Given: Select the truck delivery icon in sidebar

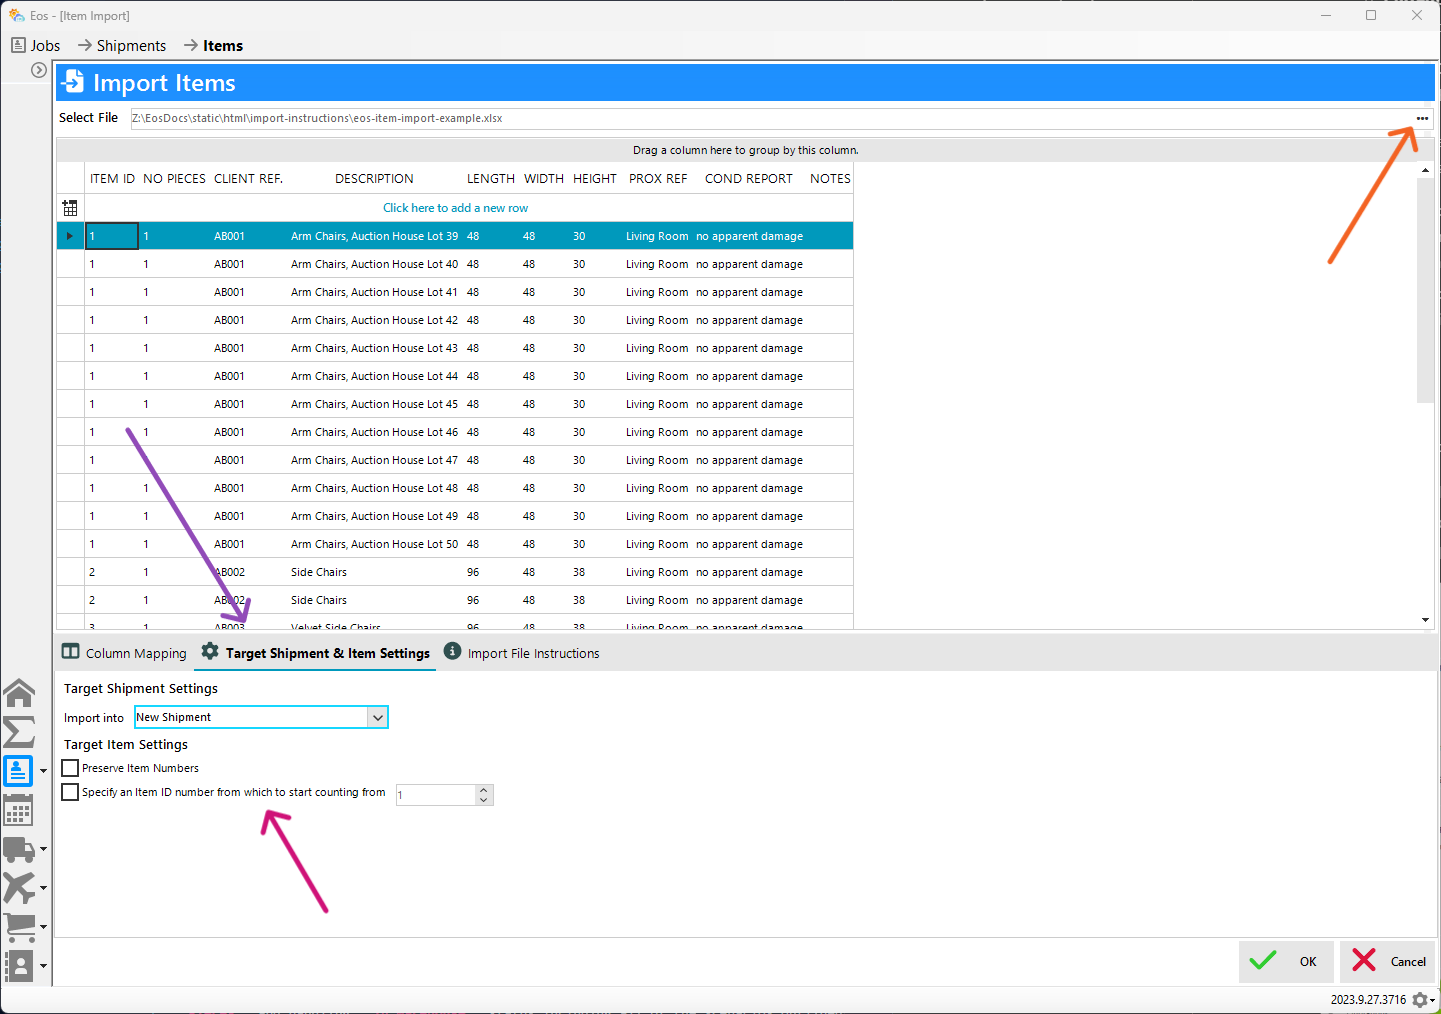Looking at the screenshot, I should click(x=19, y=849).
